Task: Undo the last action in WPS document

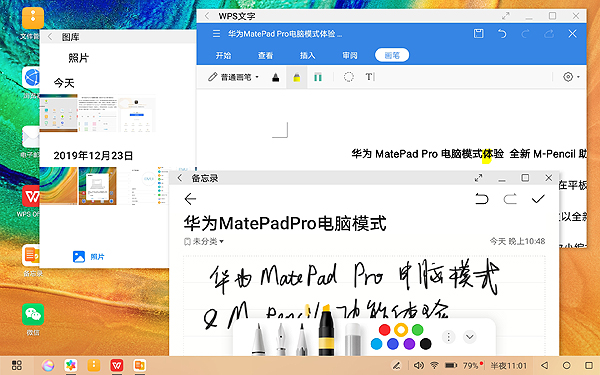Action: [x=502, y=34]
